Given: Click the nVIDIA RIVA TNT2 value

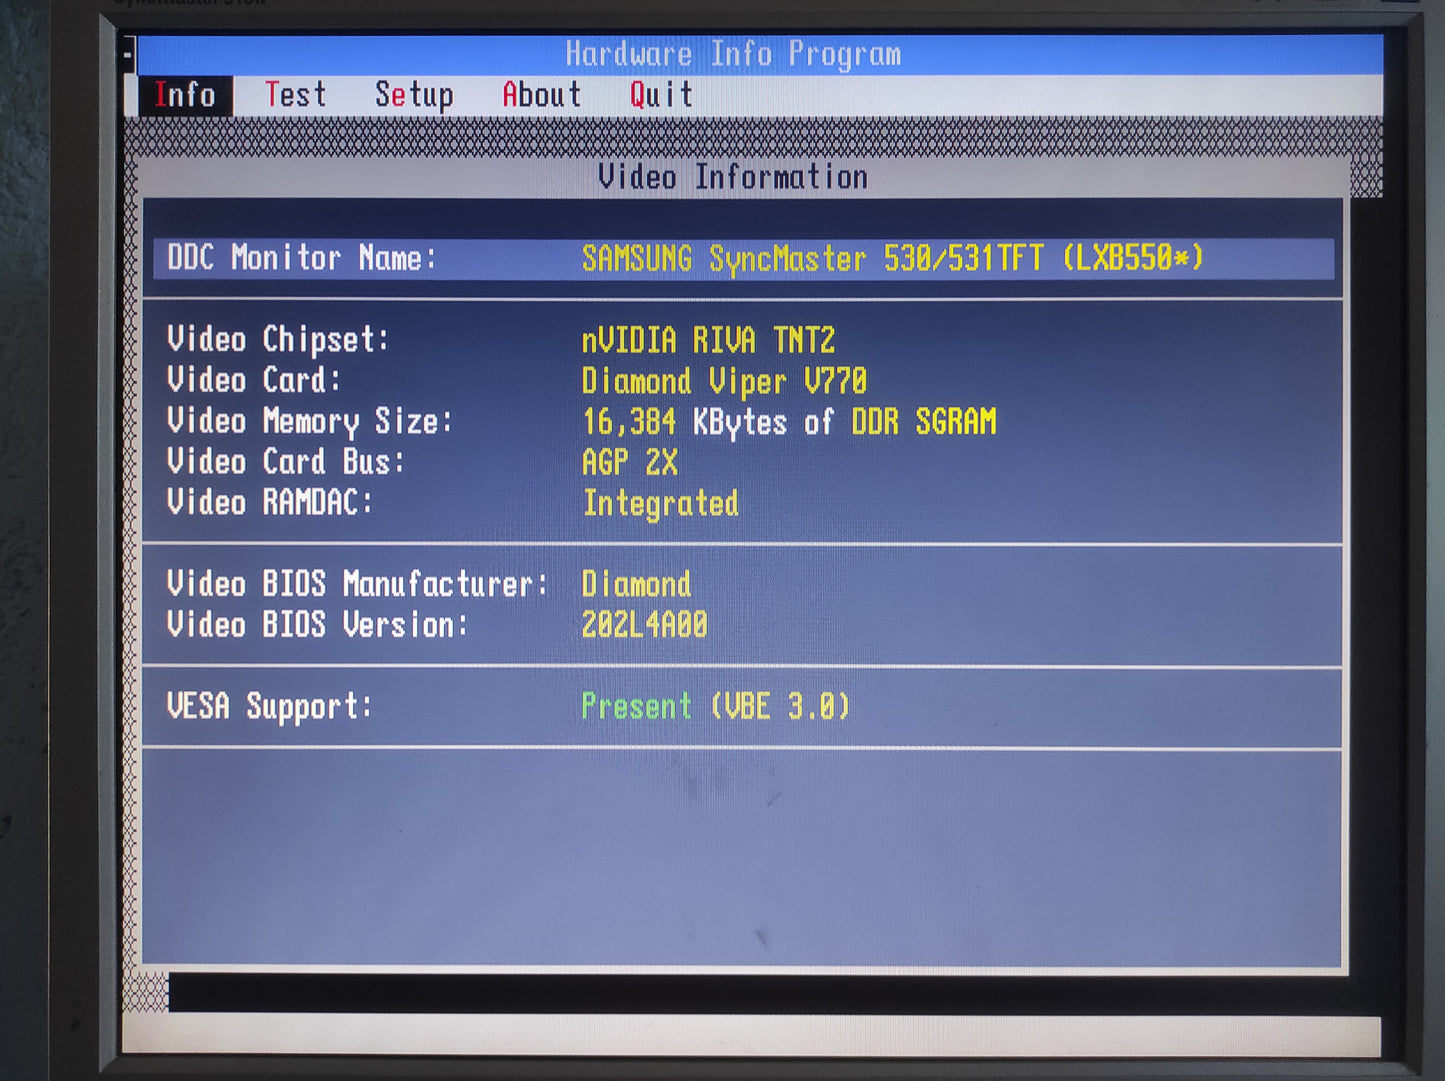Looking at the screenshot, I should point(708,340).
